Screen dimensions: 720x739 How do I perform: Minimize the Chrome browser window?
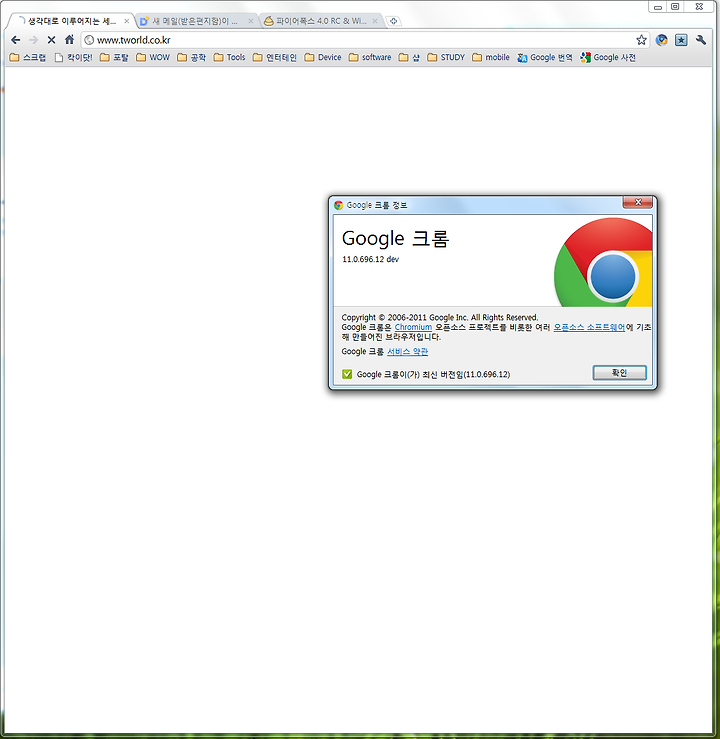(658, 7)
